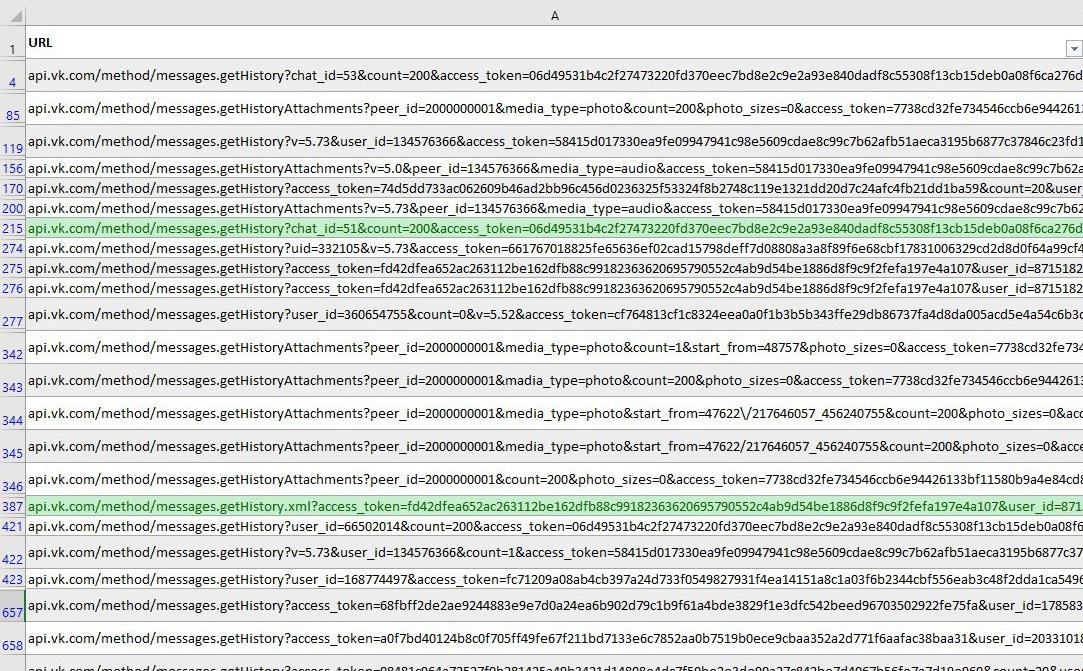The height and width of the screenshot is (671, 1083).
Task: Click the cell with access_token=a0f7bd40124b
Action: pyautogui.click(x=554, y=639)
